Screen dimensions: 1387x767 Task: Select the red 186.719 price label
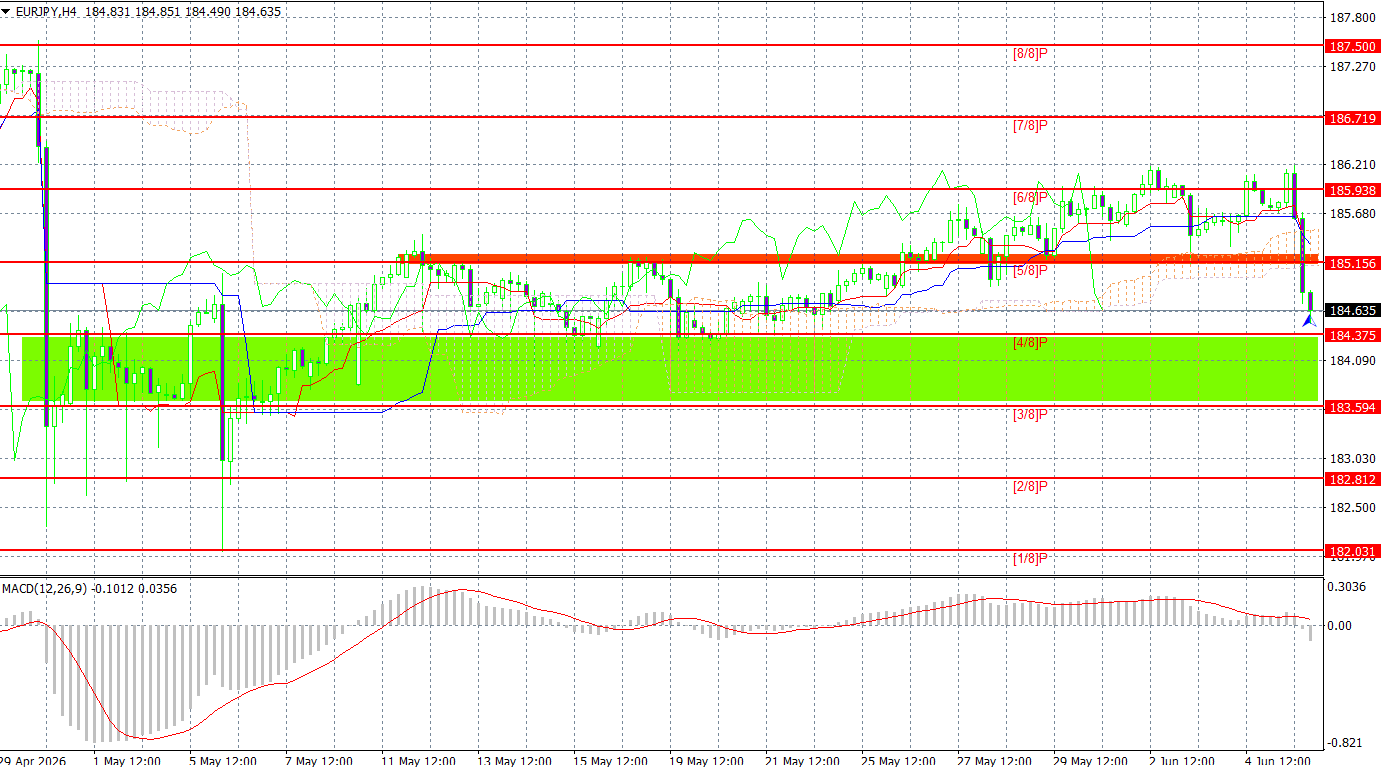click(1352, 118)
